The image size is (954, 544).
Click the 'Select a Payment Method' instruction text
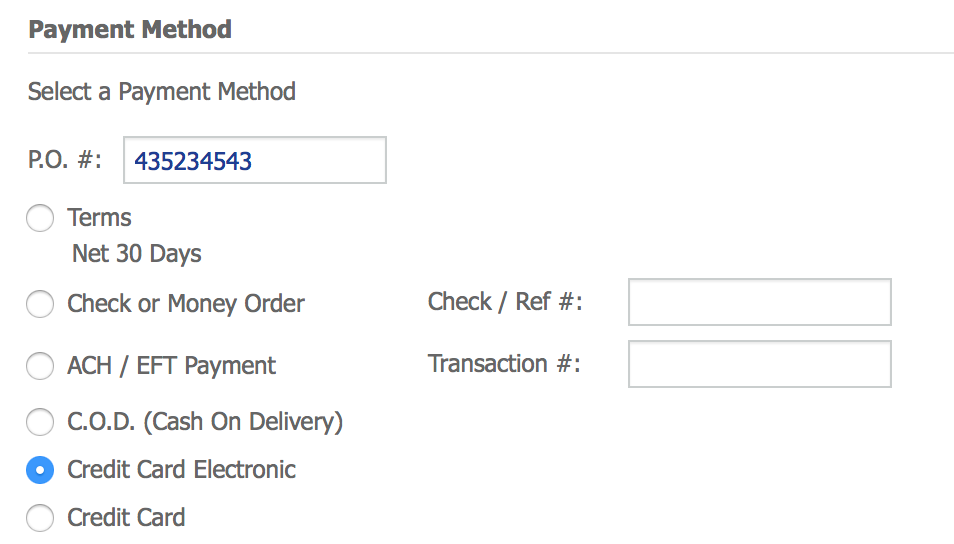pyautogui.click(x=162, y=92)
